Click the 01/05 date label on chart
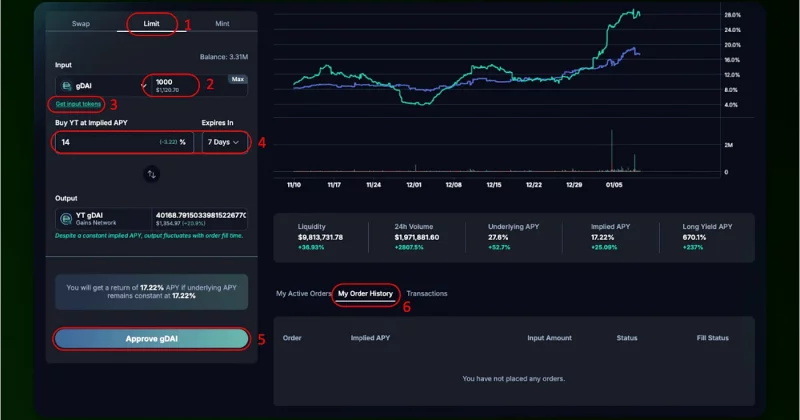 pyautogui.click(x=614, y=185)
